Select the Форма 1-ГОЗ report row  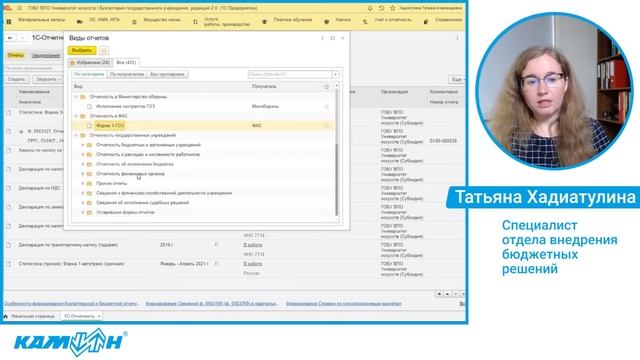tap(203, 126)
